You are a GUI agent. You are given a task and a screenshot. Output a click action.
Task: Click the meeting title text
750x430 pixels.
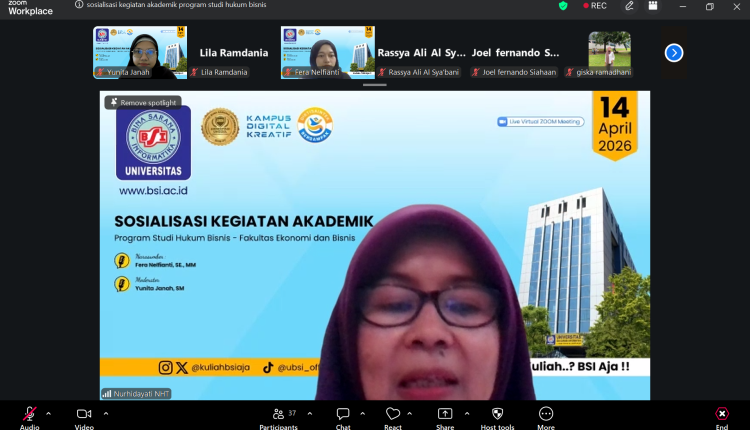(x=176, y=5)
